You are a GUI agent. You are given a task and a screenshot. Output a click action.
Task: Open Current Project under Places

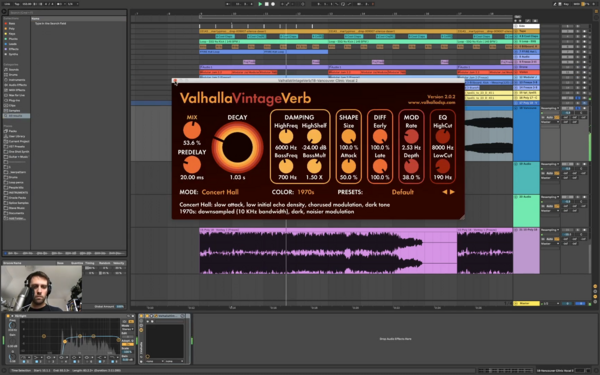(x=19, y=142)
